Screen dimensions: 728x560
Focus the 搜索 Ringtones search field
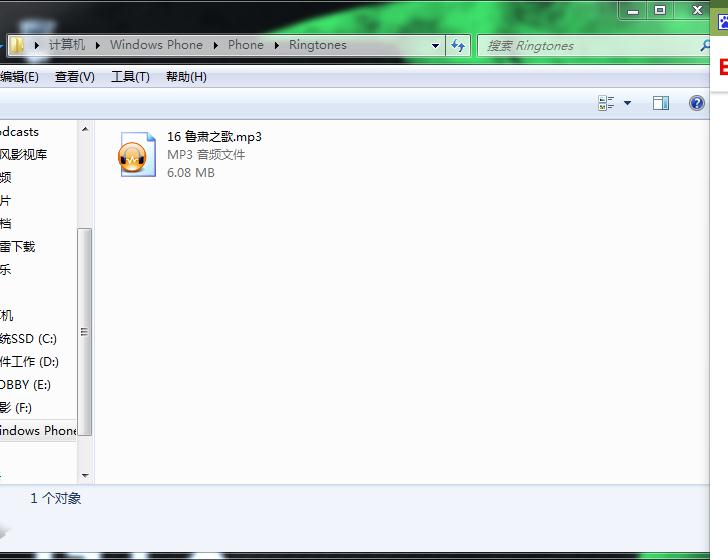point(593,46)
